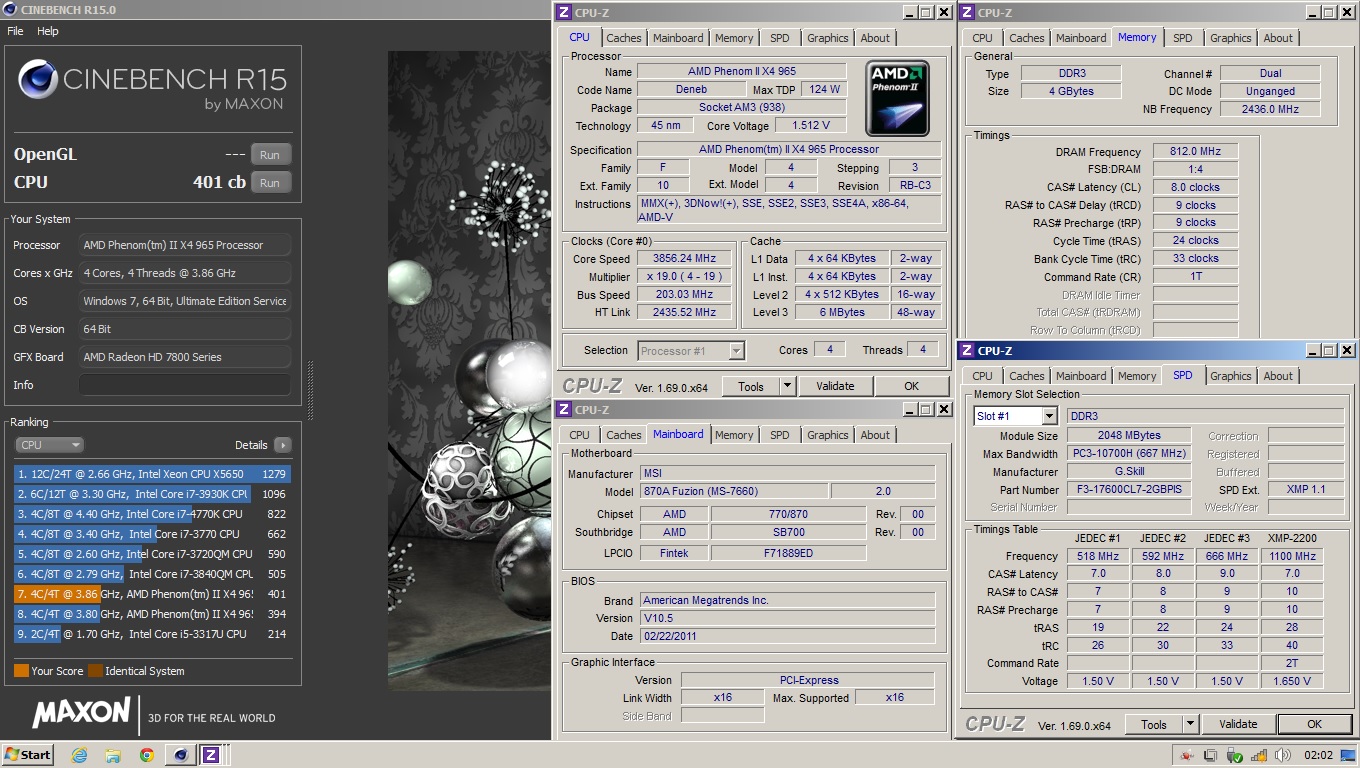Click the volume speaker tray icon
This screenshot has width=1360, height=768.
pyautogui.click(x=1283, y=755)
